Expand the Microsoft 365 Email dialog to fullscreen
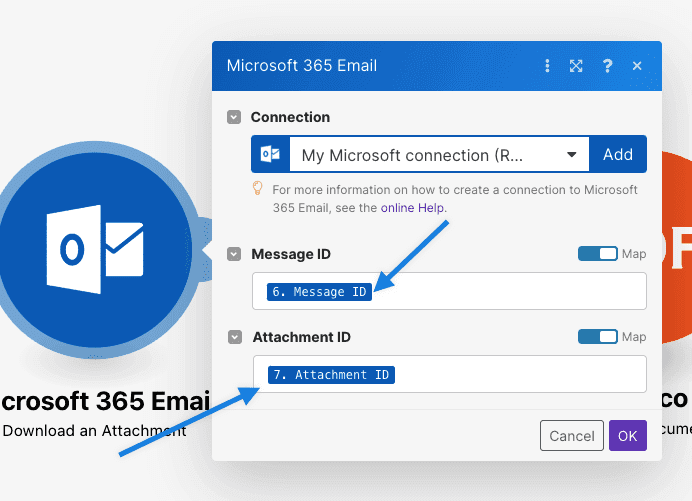The height and width of the screenshot is (501, 692). click(x=576, y=66)
